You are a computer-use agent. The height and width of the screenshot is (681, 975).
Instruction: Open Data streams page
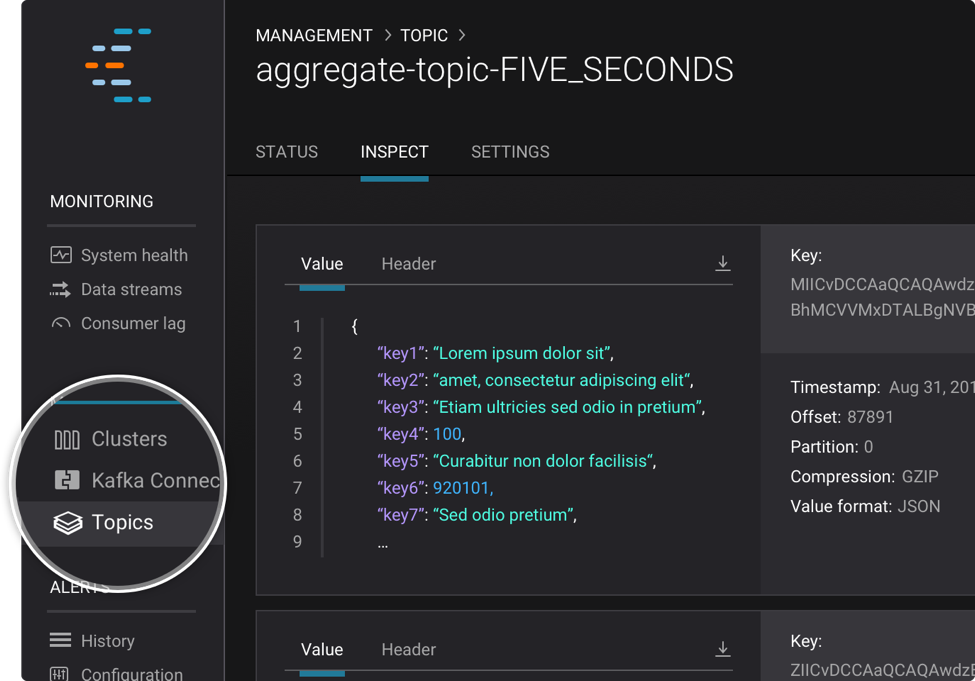pyautogui.click(x=131, y=289)
